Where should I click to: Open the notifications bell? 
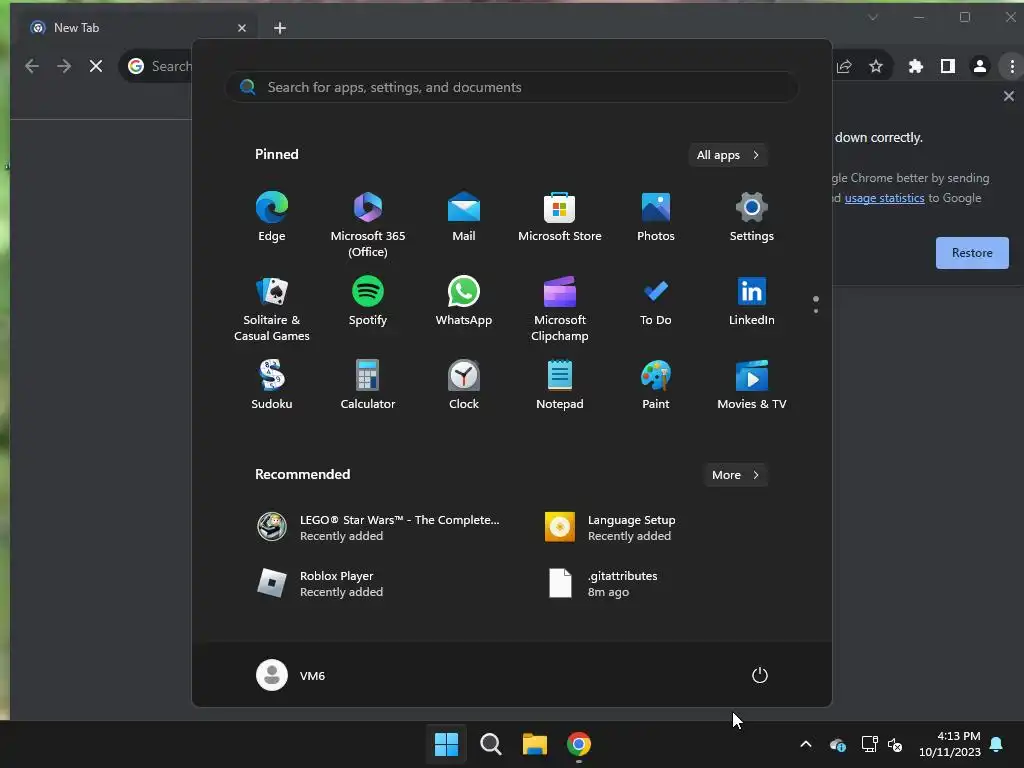[x=997, y=744]
